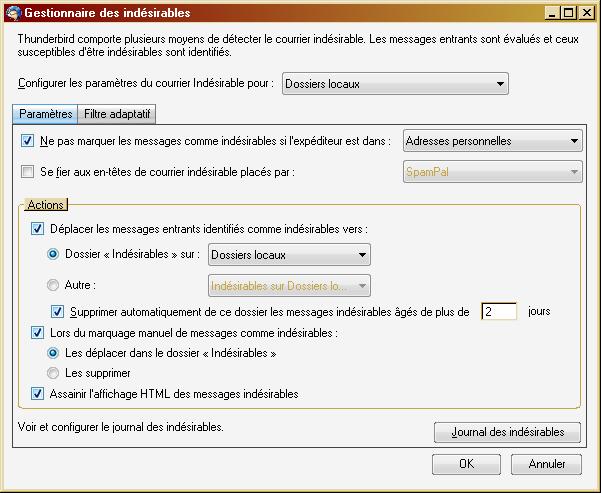
Task: Select 'Les déplacer dans le dossier « Indésirables »'
Action: 53,353
